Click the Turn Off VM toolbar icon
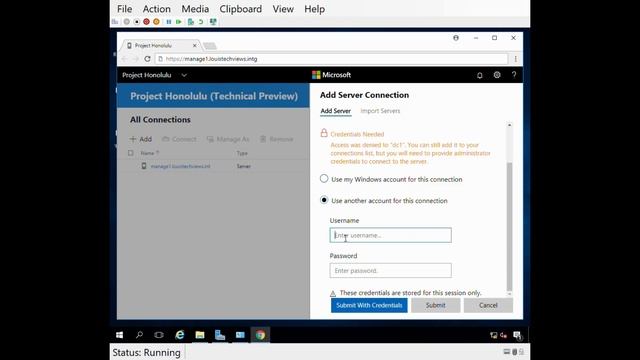The height and width of the screenshot is (360, 640). point(137,22)
